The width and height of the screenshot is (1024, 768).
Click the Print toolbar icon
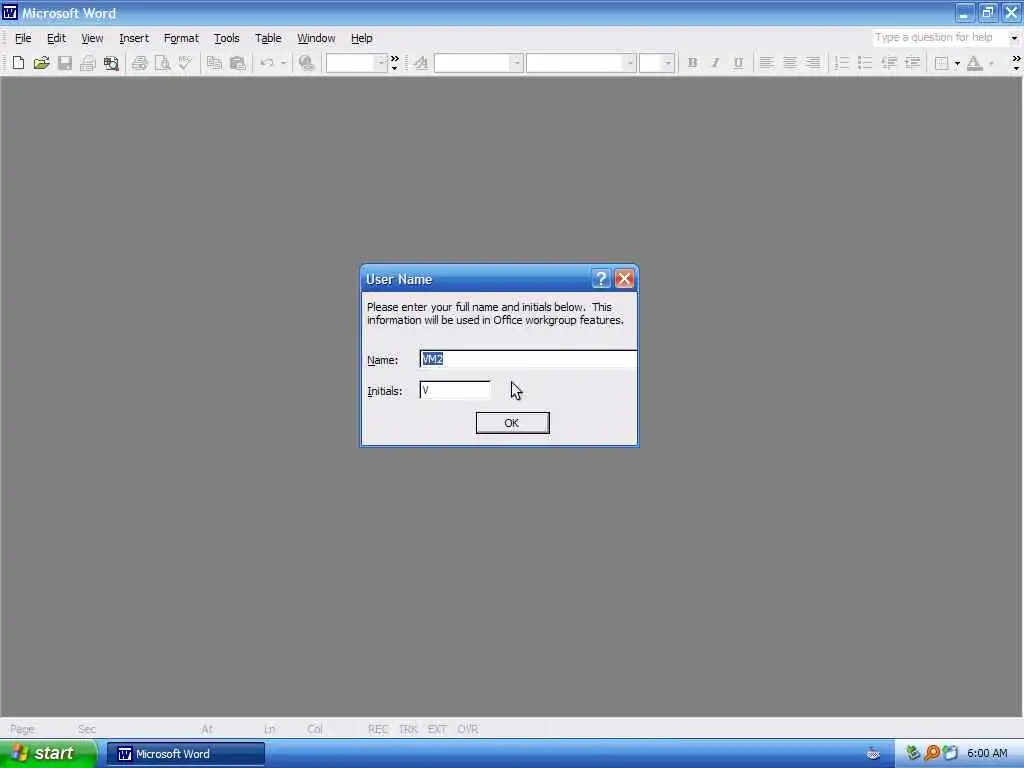(x=139, y=63)
